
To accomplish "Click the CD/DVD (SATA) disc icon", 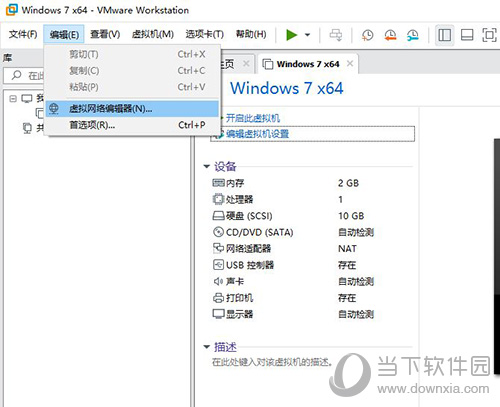I will pyautogui.click(x=218, y=232).
